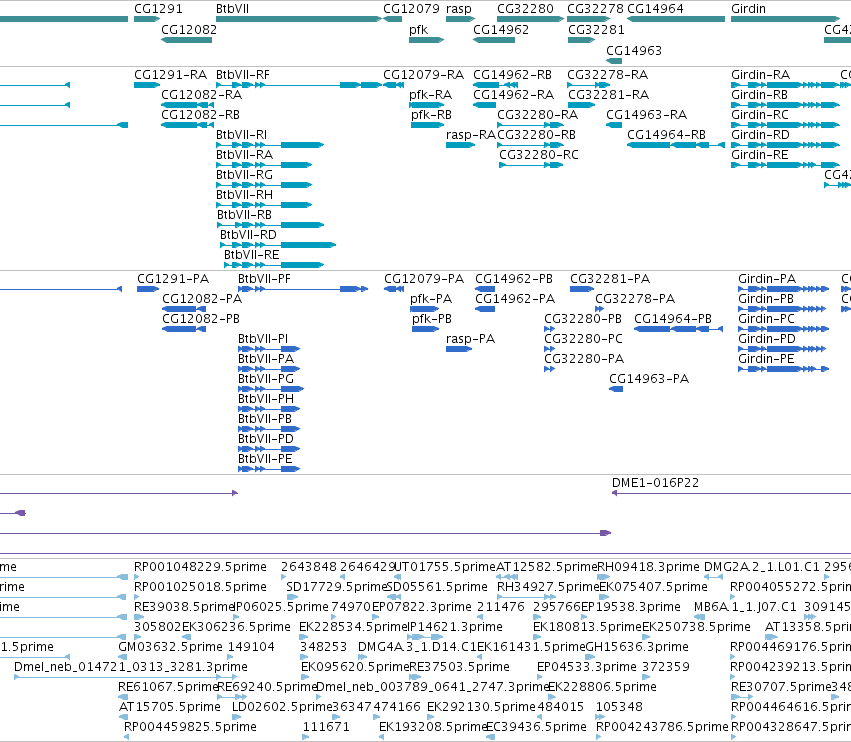Open transcript CG12079-RA
Viewport: 851px width, 742px height.
(x=423, y=74)
